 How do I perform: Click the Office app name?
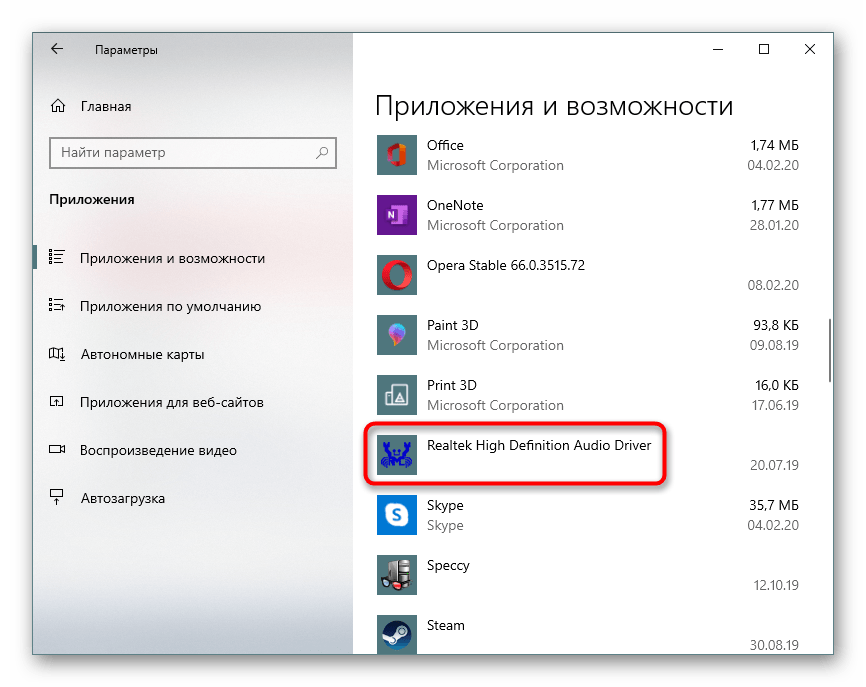[x=445, y=145]
